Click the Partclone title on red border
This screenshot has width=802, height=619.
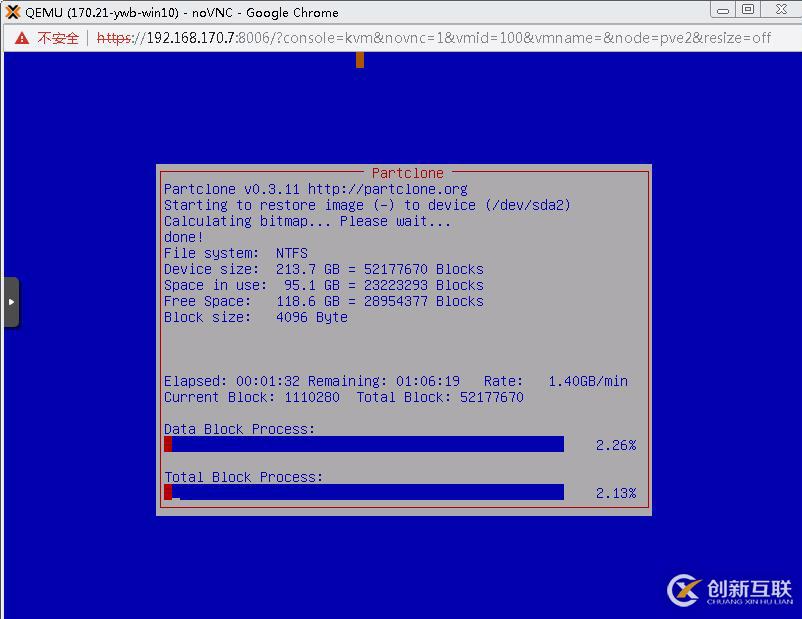(x=407, y=172)
